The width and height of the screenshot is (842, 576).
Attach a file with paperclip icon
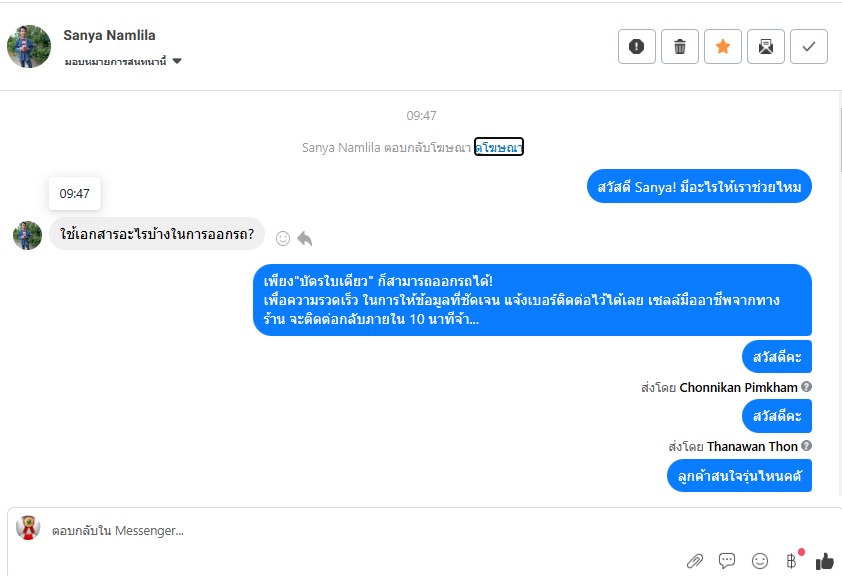[x=694, y=562]
